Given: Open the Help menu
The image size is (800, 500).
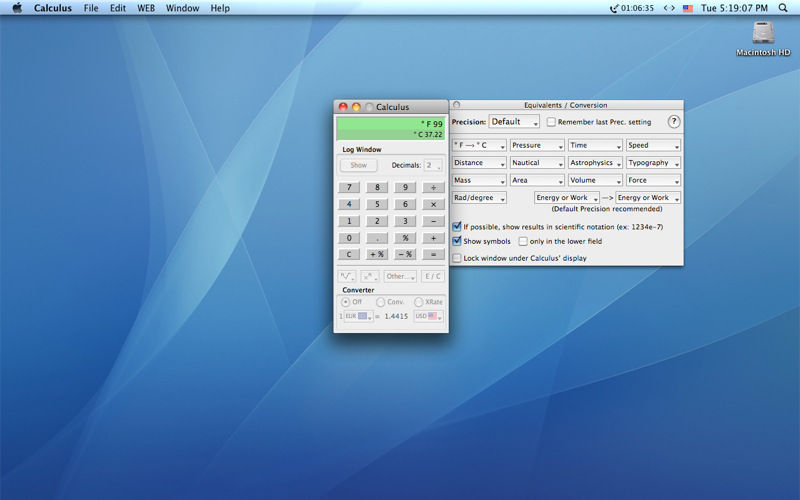Looking at the screenshot, I should click(220, 8).
